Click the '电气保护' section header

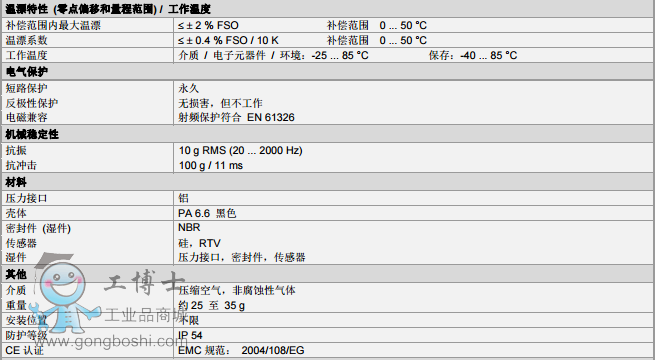tap(26, 72)
